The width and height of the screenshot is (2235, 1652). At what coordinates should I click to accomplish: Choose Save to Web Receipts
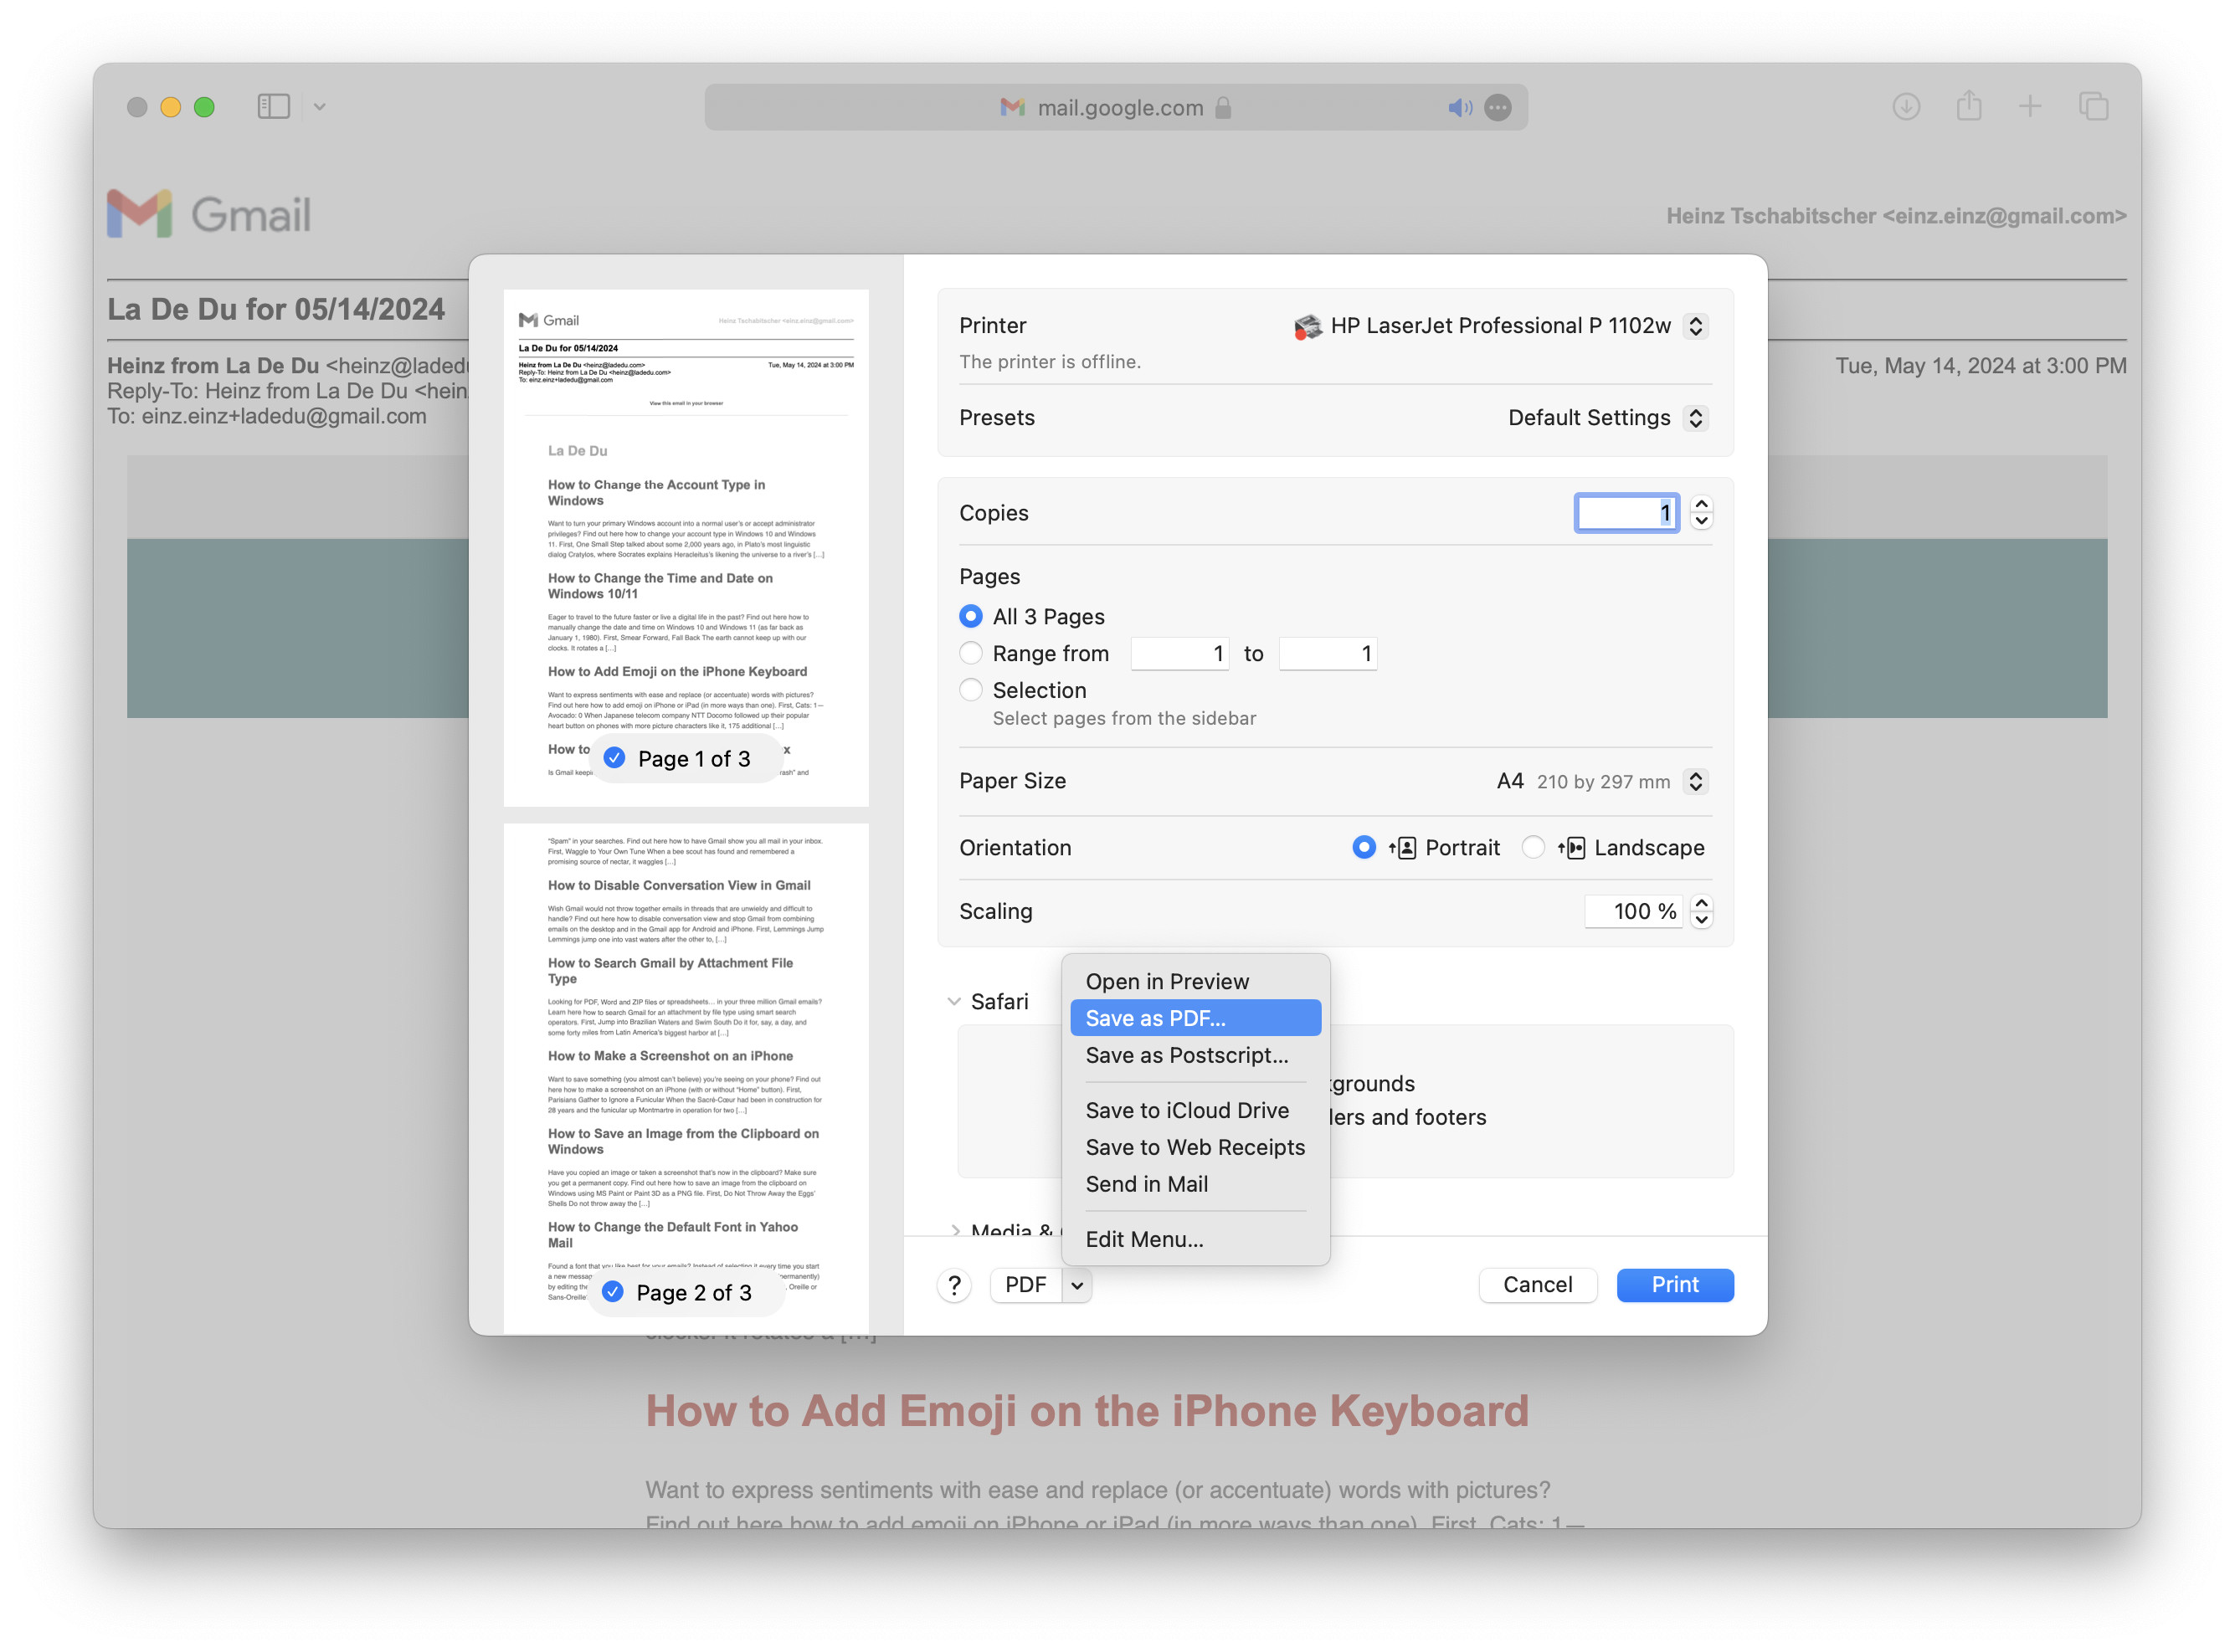[1194, 1147]
